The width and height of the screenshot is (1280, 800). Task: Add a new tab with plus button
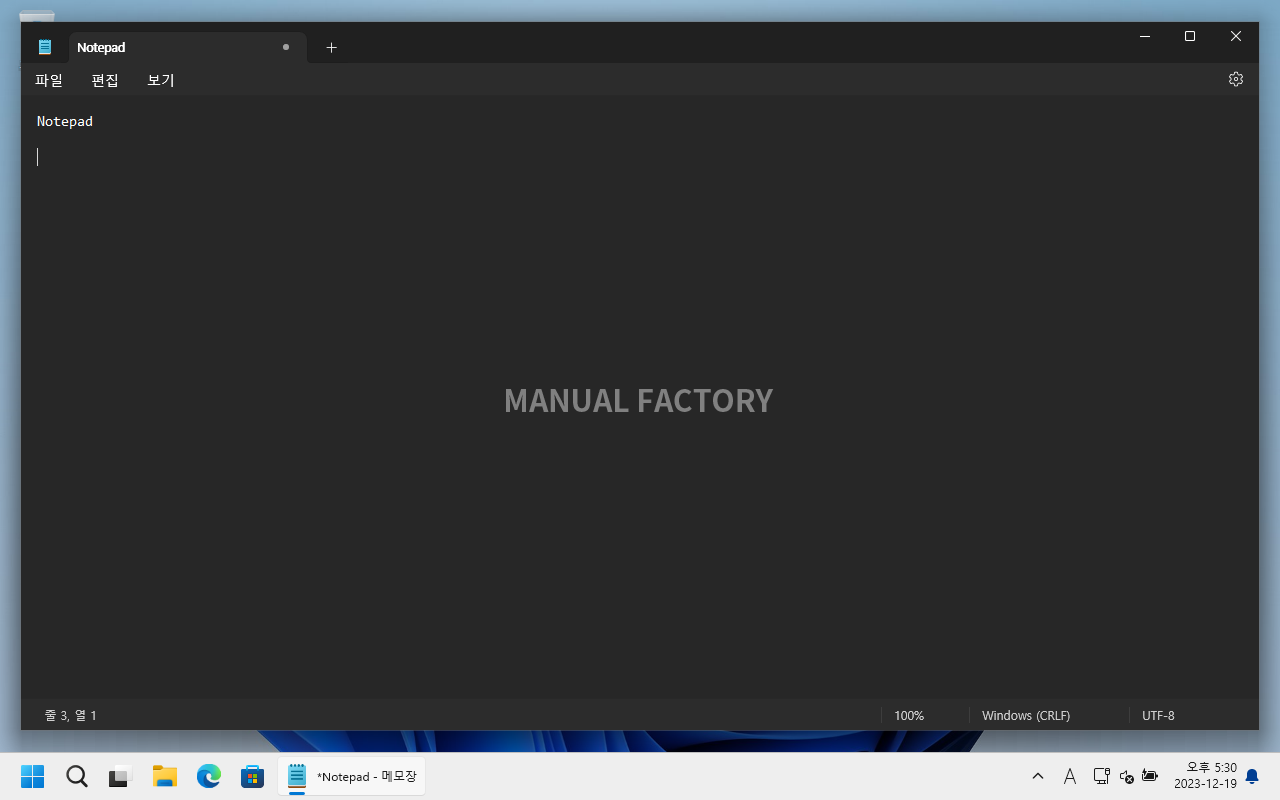[x=332, y=47]
